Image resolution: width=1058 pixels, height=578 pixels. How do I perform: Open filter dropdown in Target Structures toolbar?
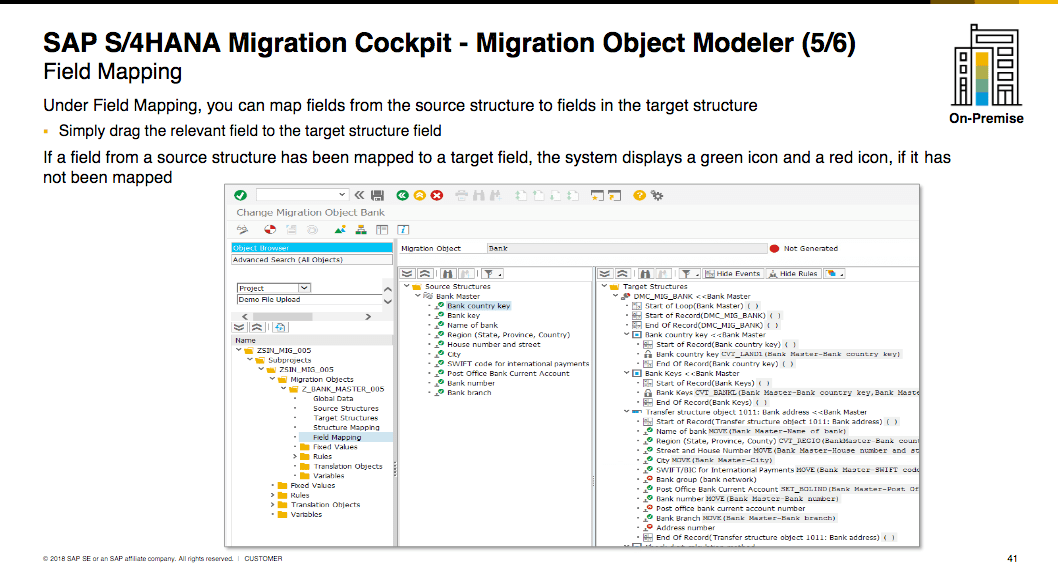[x=689, y=274]
